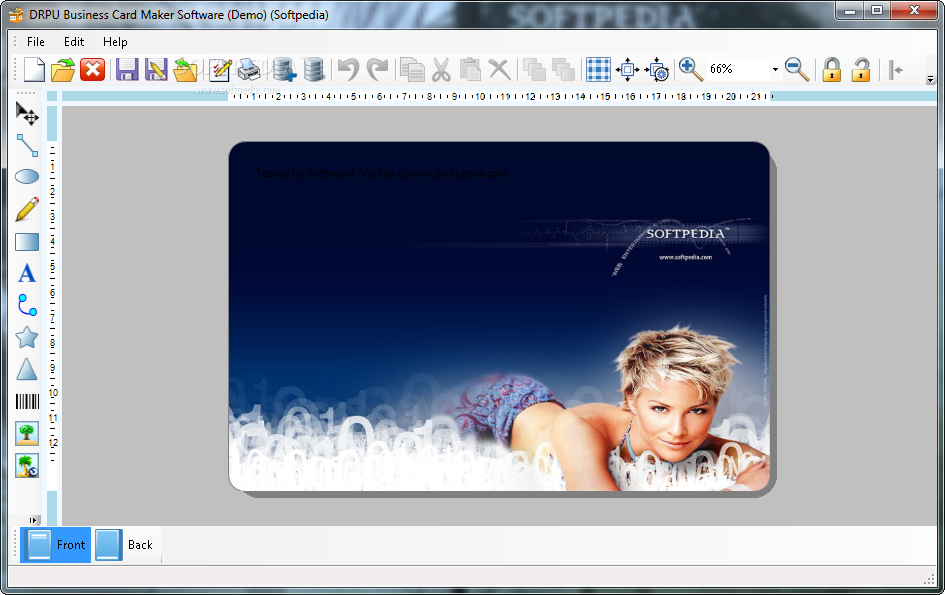Toggle the grid display
The height and width of the screenshot is (595, 945).
tap(598, 69)
